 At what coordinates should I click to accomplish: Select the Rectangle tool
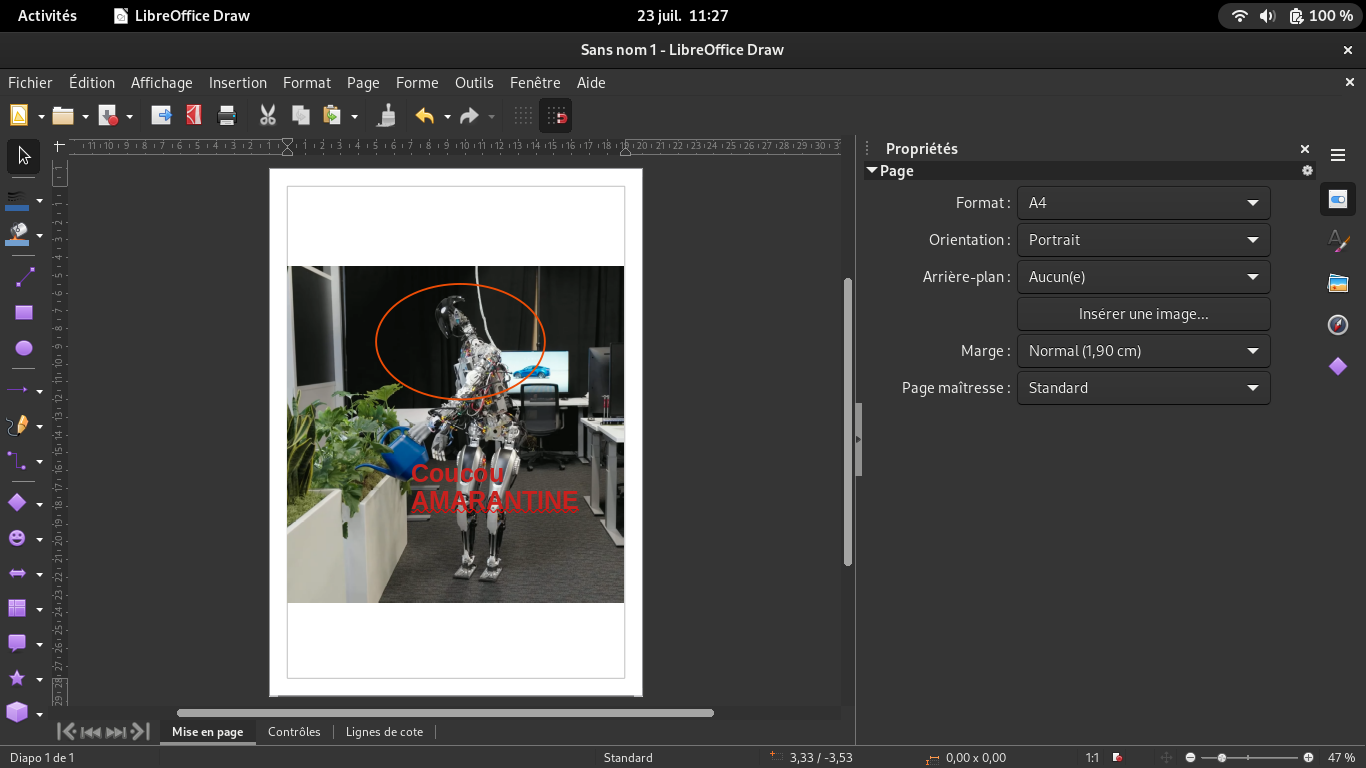[24, 313]
